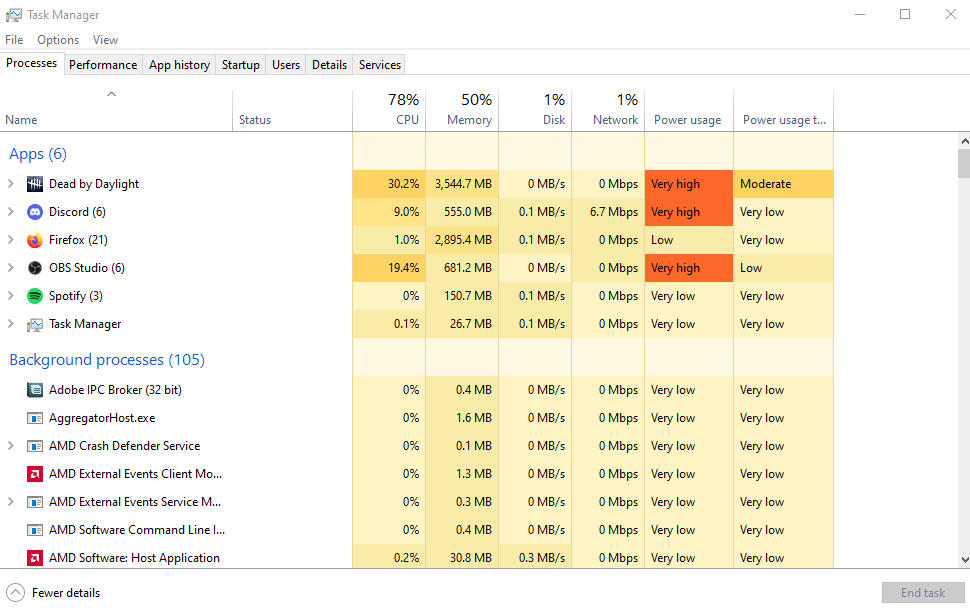Viewport: 970px width, 610px height.
Task: Switch to the Performance tab
Action: (103, 65)
